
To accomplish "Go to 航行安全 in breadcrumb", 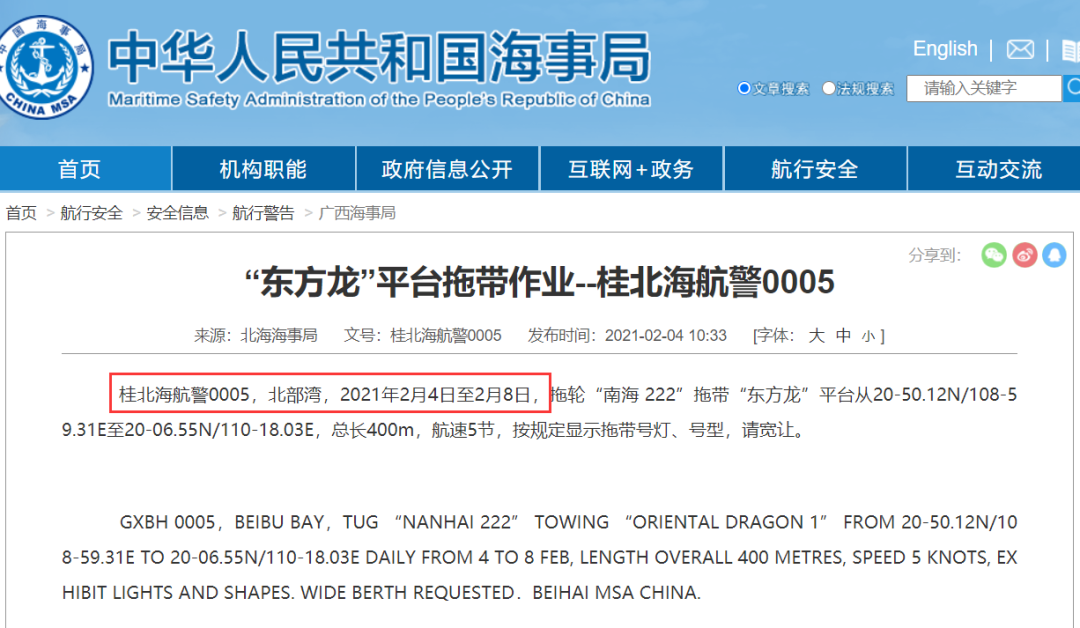I will pos(91,213).
